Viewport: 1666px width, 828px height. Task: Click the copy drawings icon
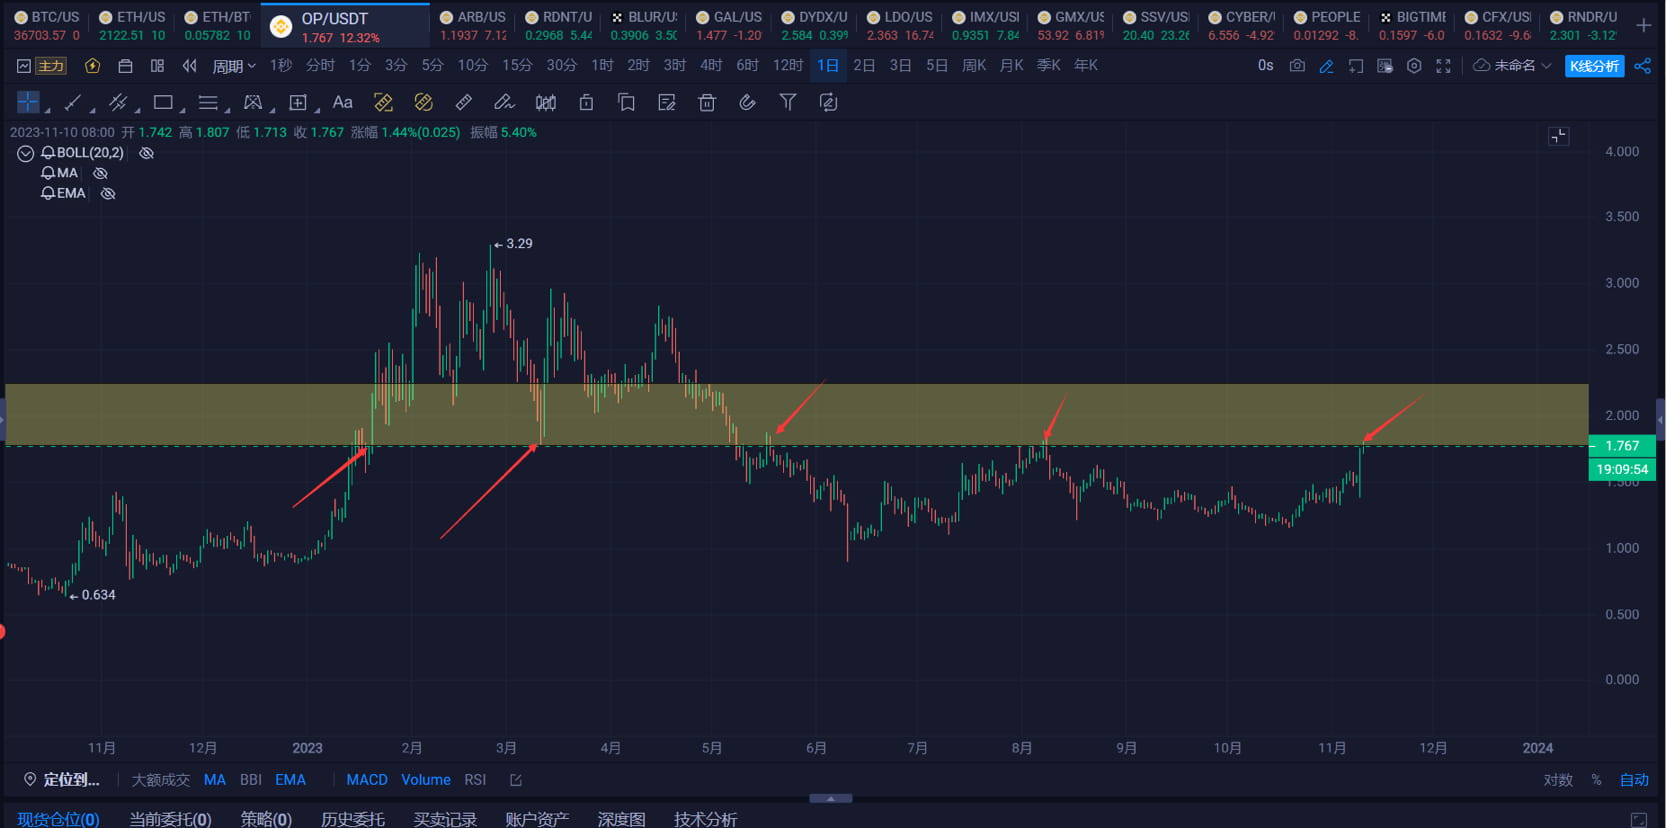(626, 102)
